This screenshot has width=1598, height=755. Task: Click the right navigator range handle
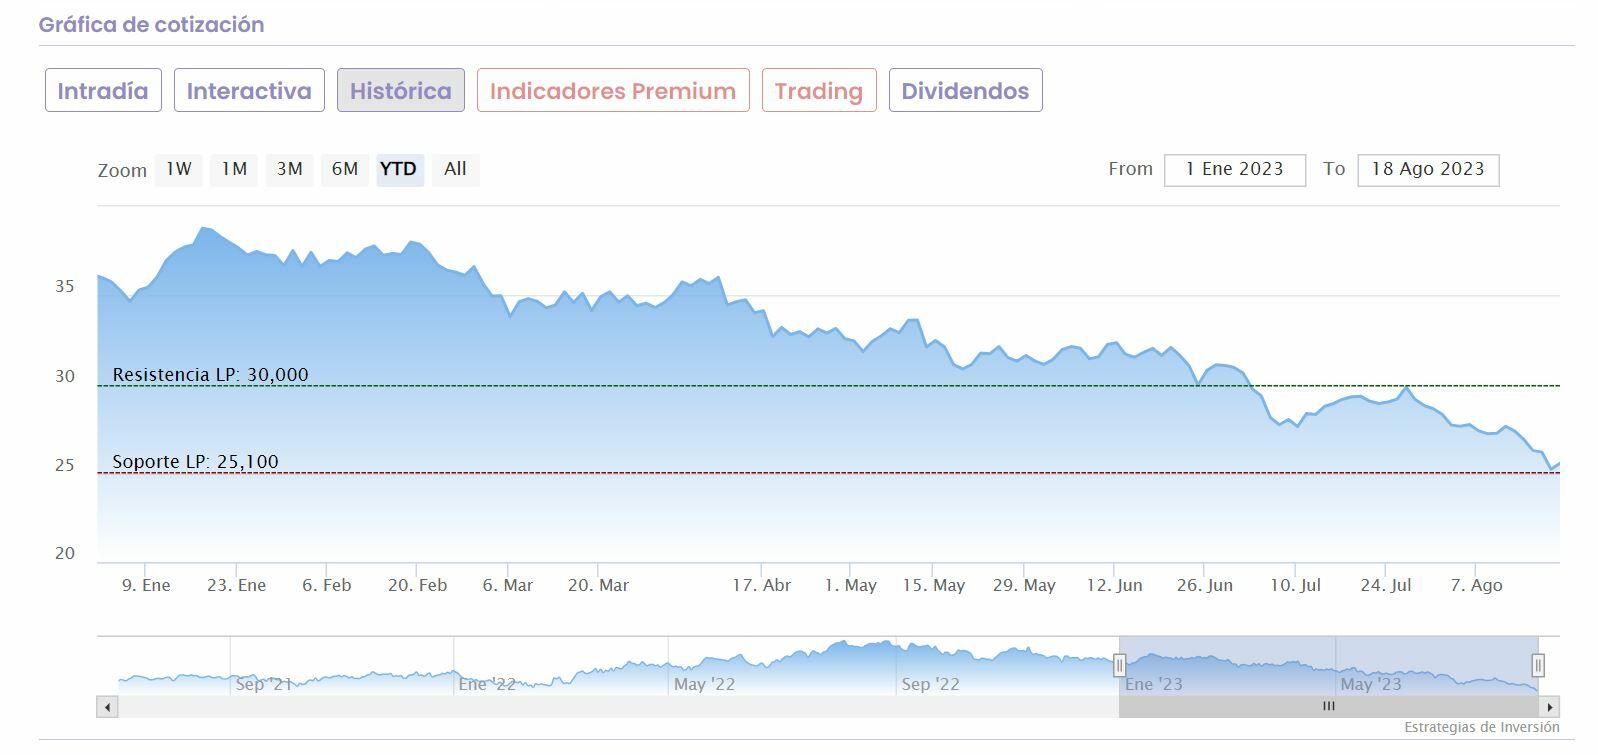(x=1538, y=665)
